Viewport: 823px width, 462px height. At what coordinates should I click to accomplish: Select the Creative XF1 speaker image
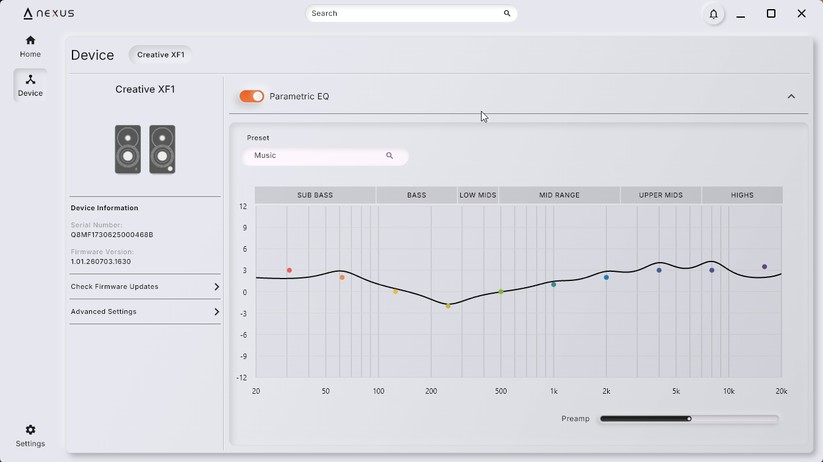(x=145, y=149)
